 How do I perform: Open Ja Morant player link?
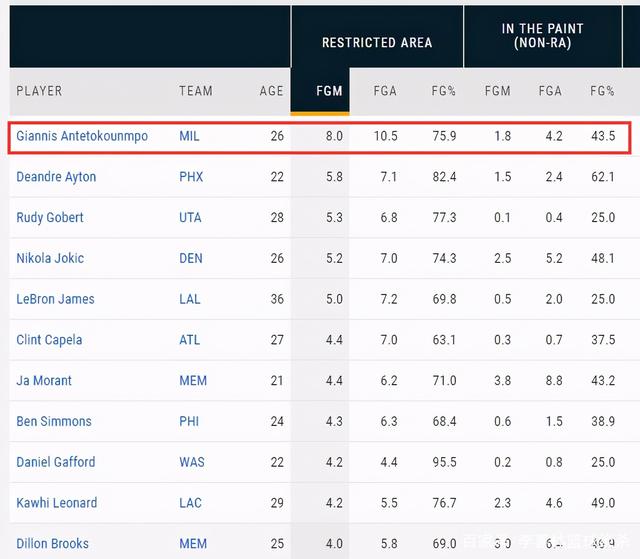[44, 381]
